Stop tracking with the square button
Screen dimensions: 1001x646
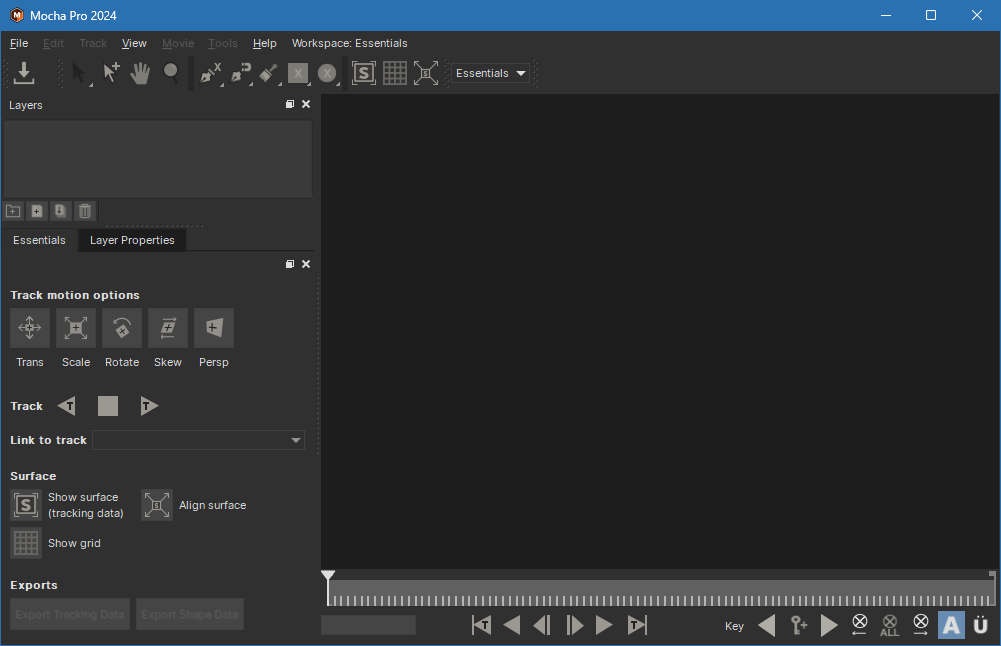coord(108,406)
